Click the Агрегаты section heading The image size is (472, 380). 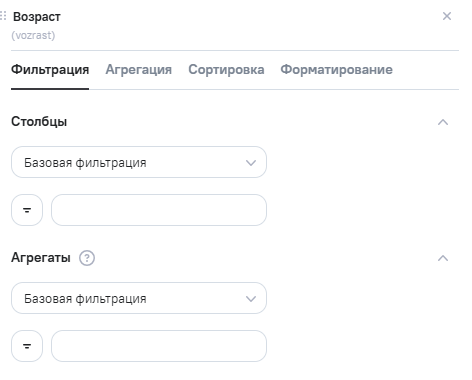pyautogui.click(x=41, y=258)
